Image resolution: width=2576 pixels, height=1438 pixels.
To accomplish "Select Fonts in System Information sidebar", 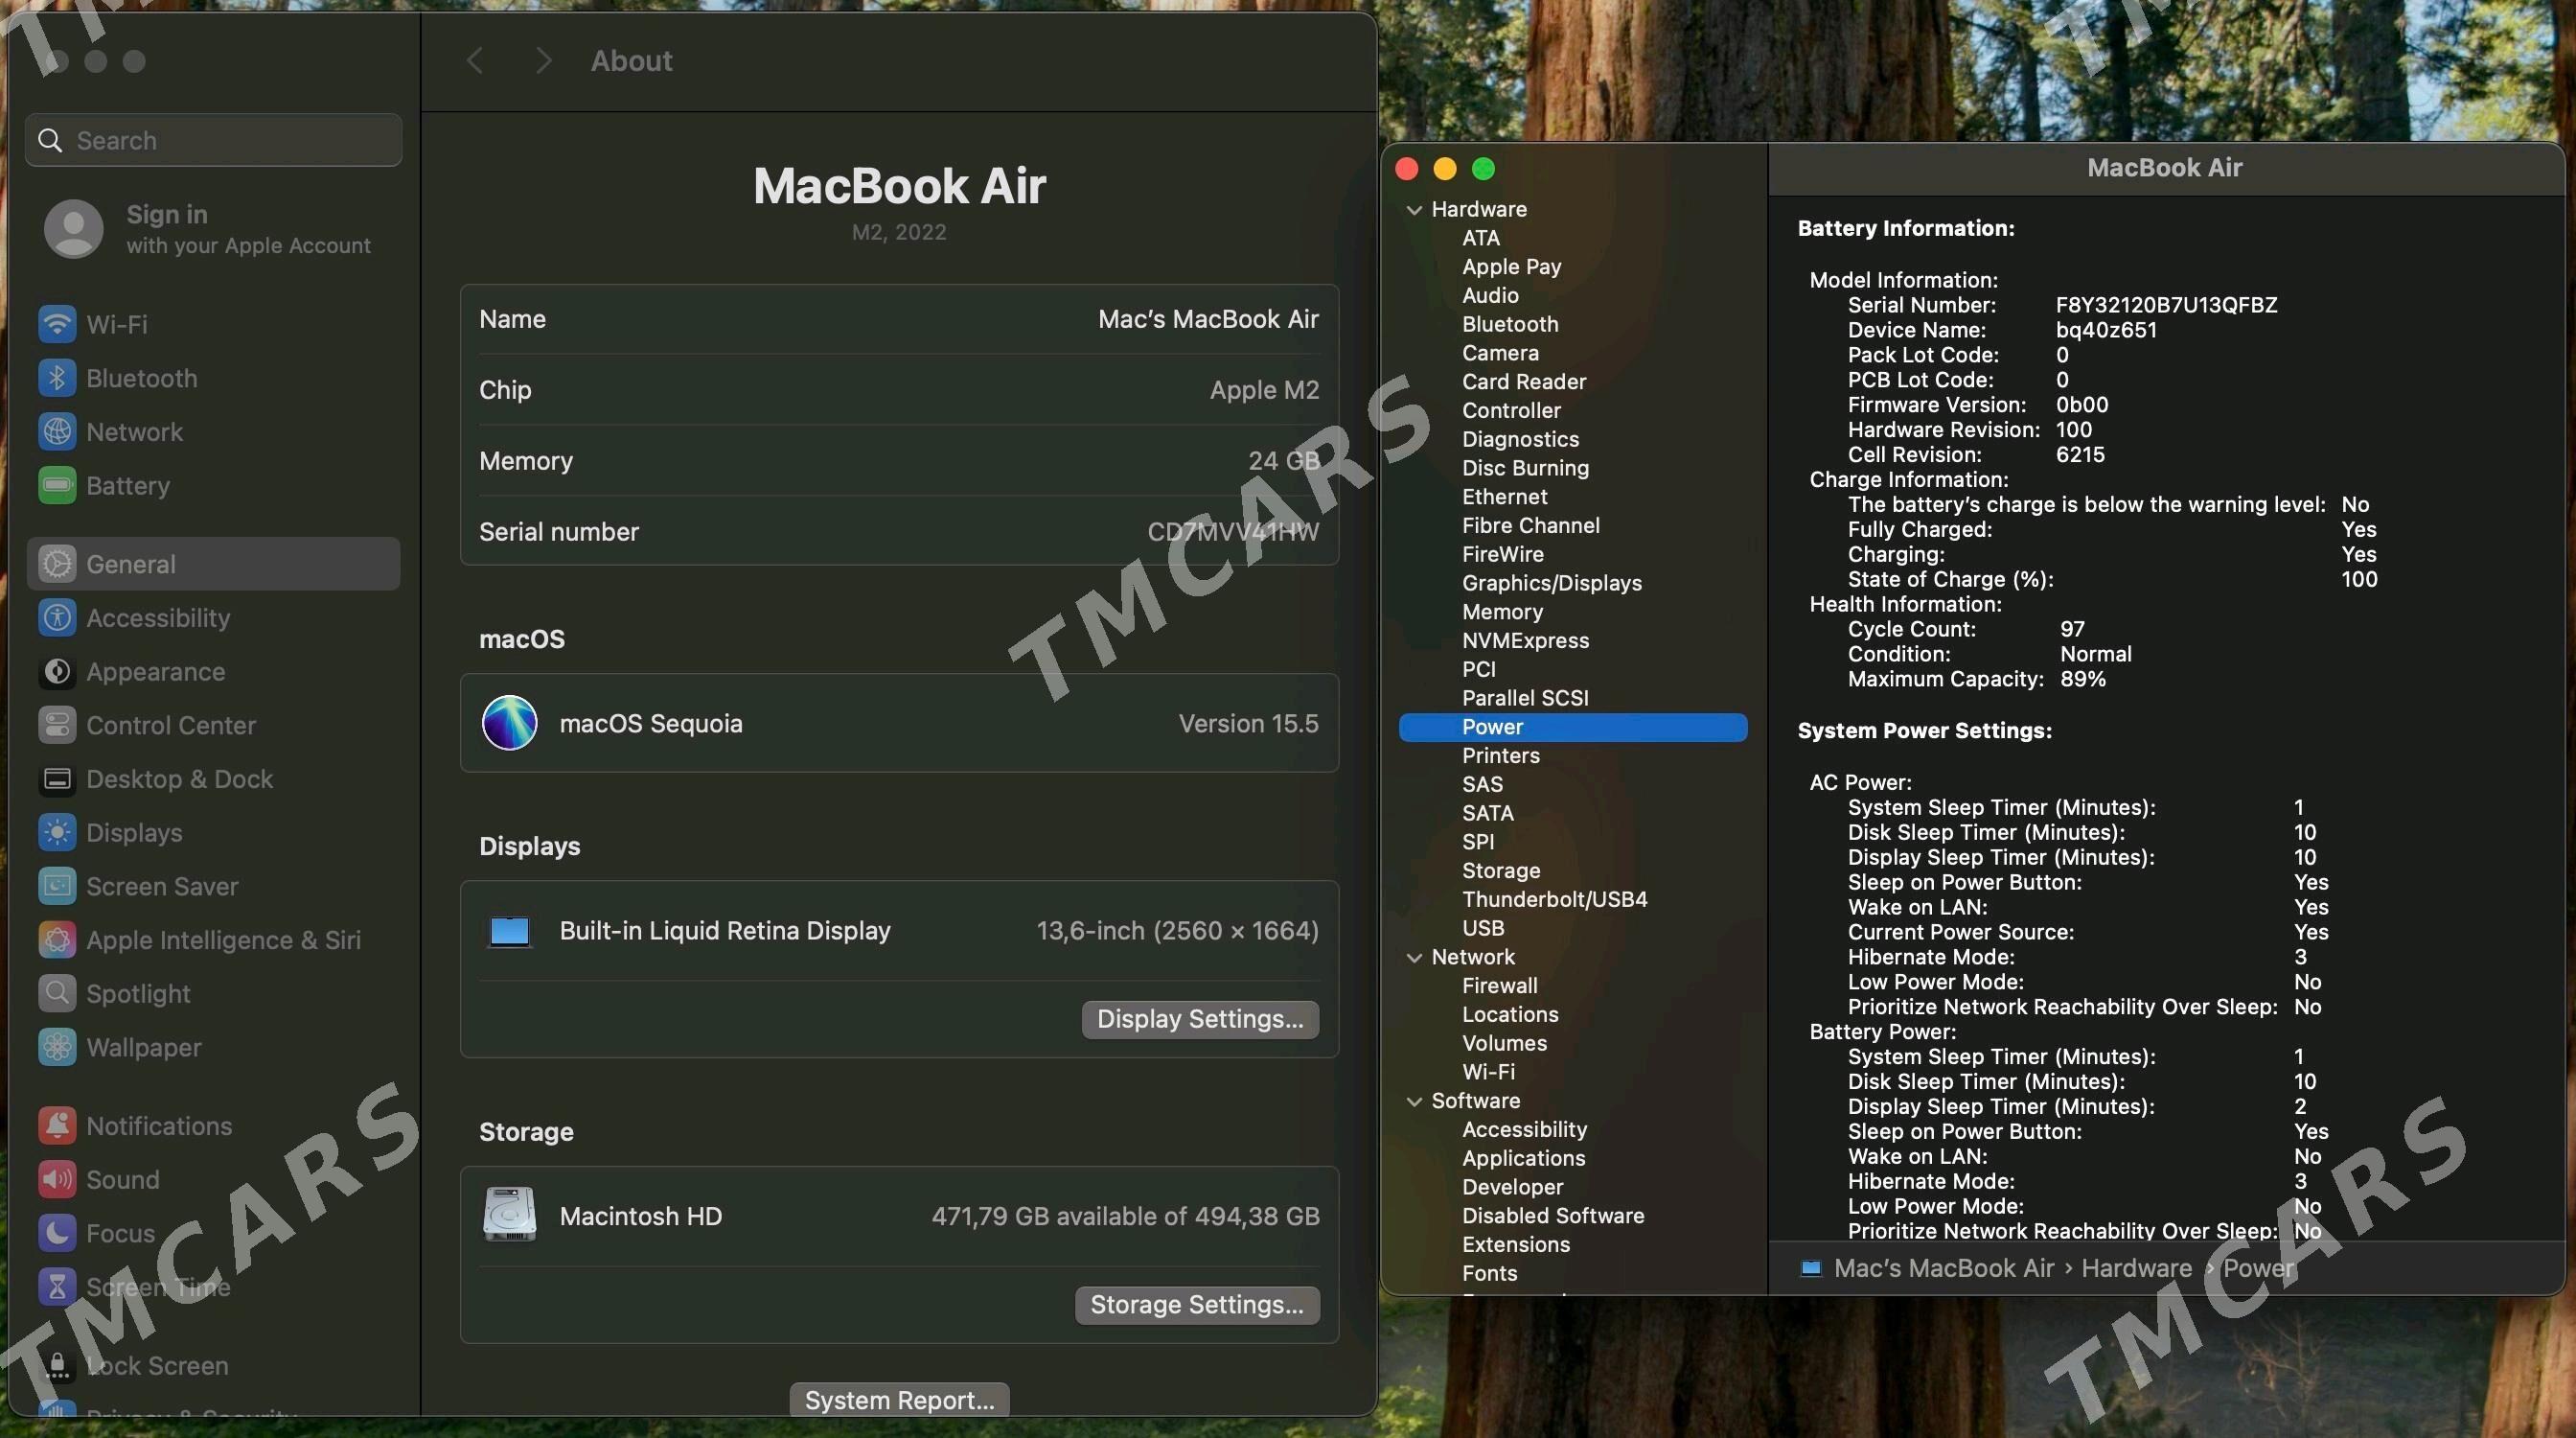I will click(1489, 1273).
